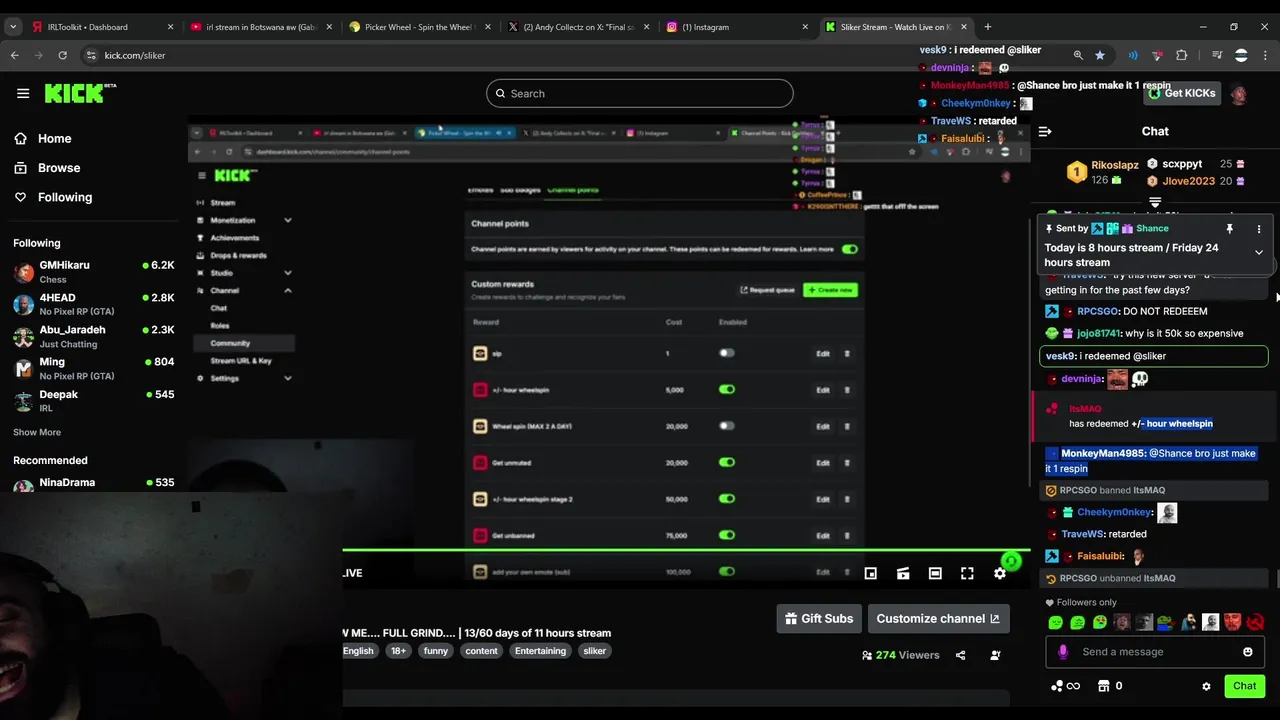Image resolution: width=1280 pixels, height=720 pixels.
Task: Select the Entertaining tag
Action: (540, 651)
